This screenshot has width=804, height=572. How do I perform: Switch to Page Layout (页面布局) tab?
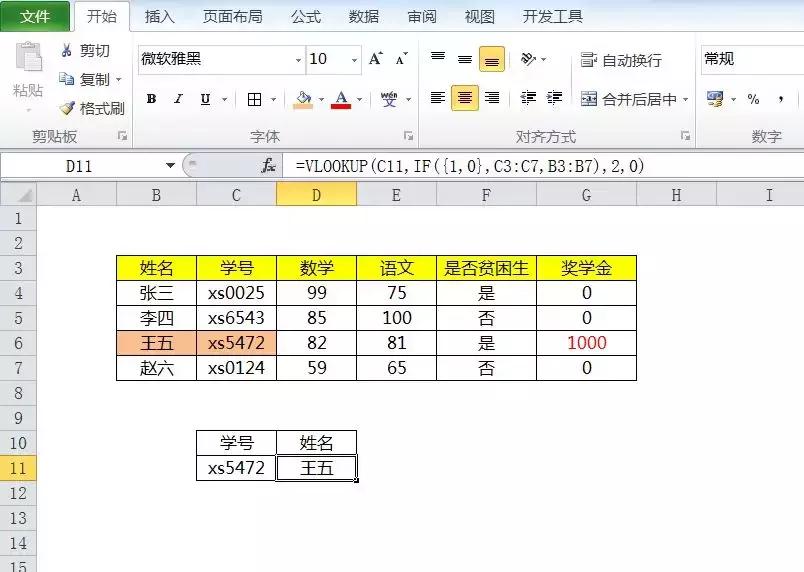(x=232, y=16)
